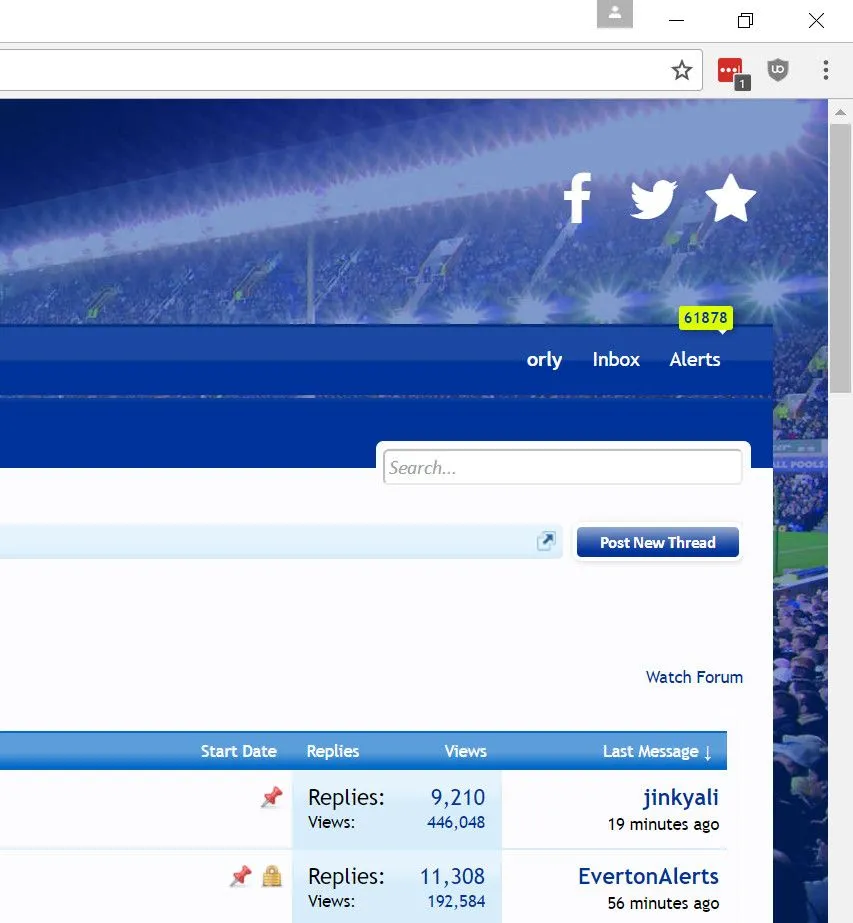Open the orly user account menu
This screenshot has width=853, height=923.
544,360
